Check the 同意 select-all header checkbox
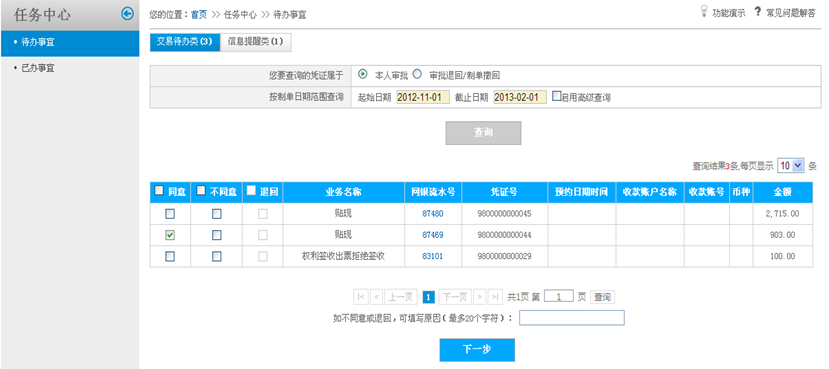 (160, 191)
